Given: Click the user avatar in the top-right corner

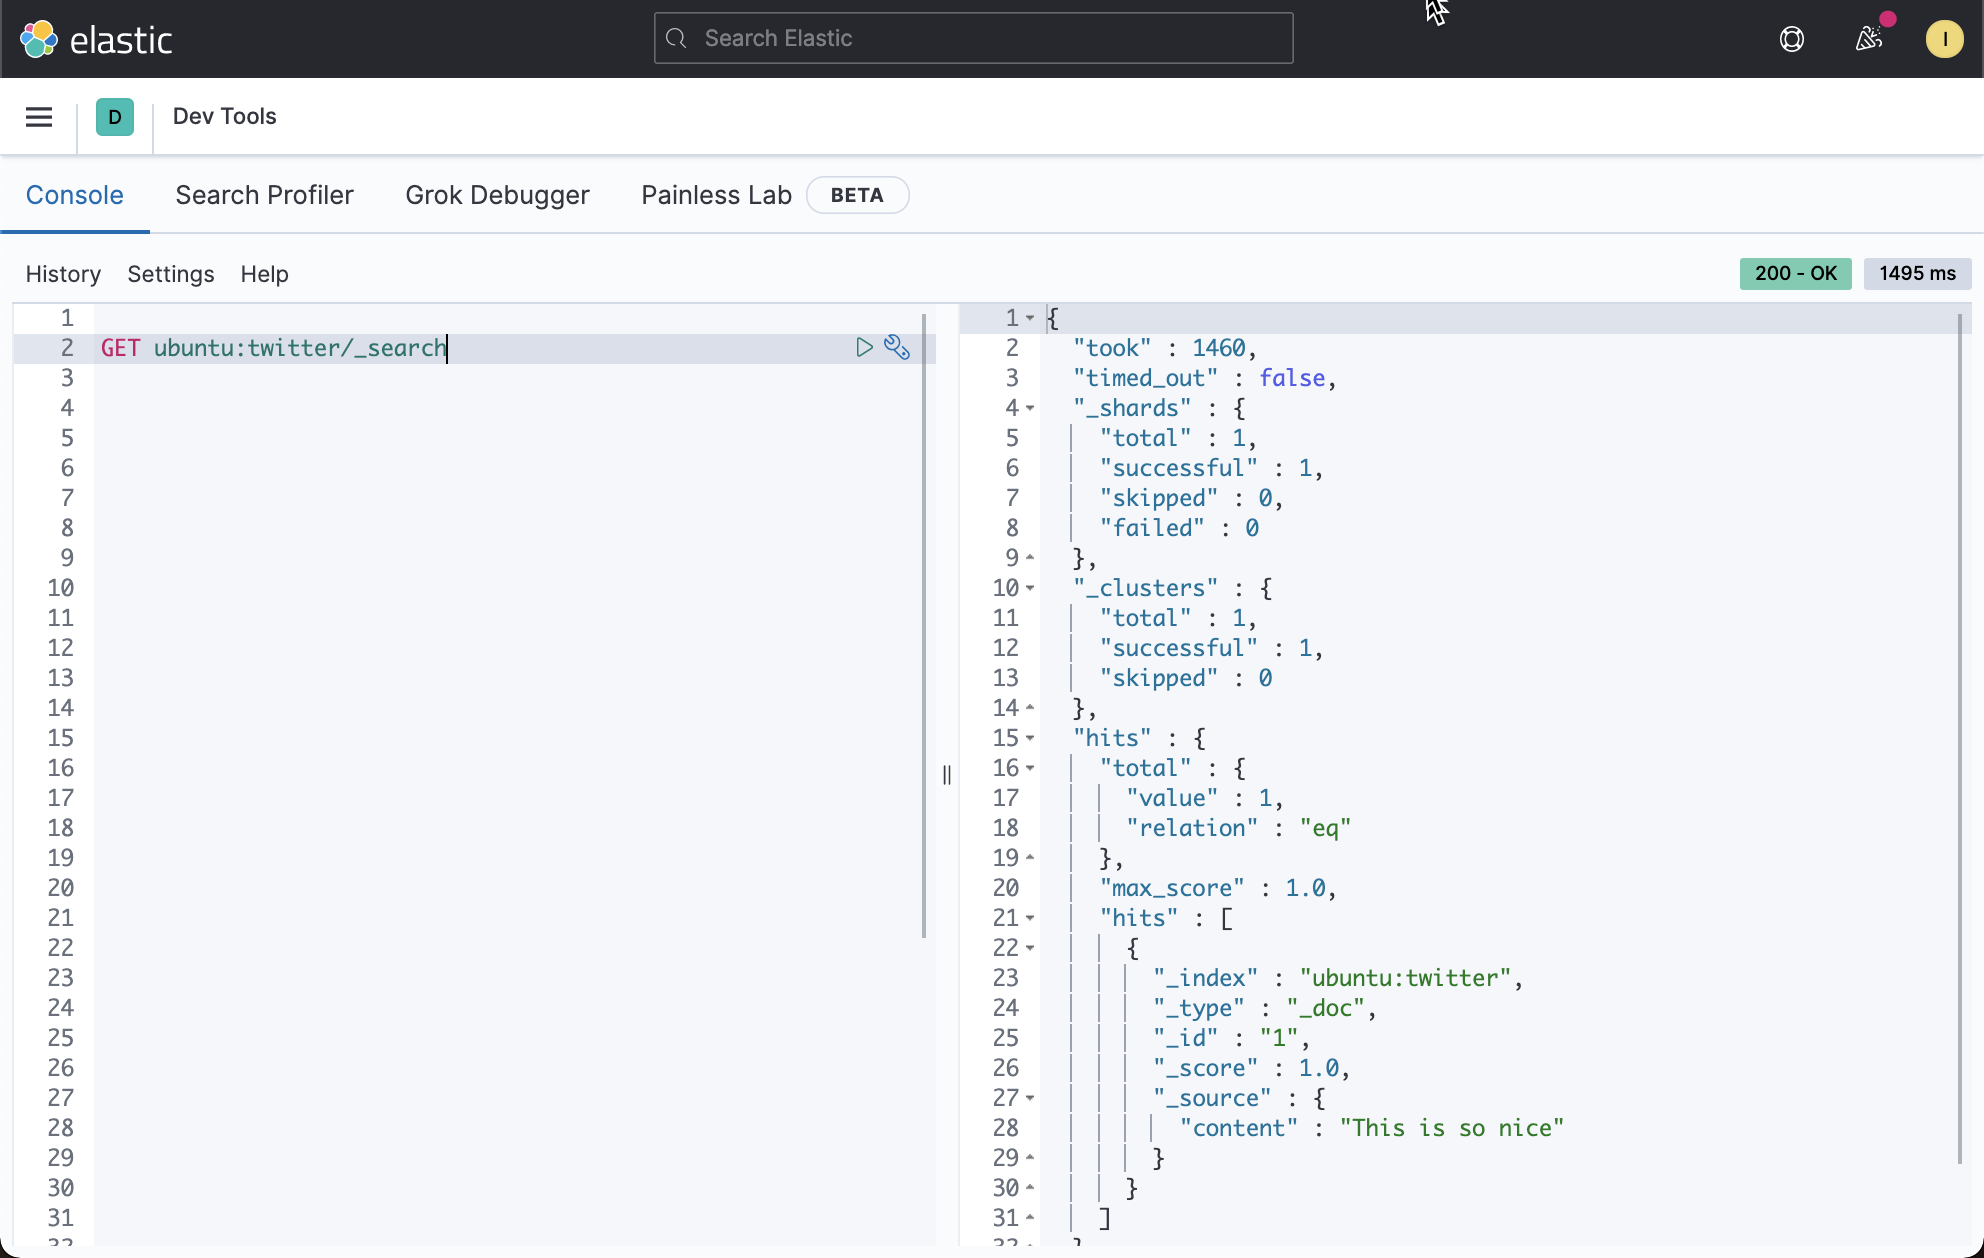Looking at the screenshot, I should (1945, 39).
